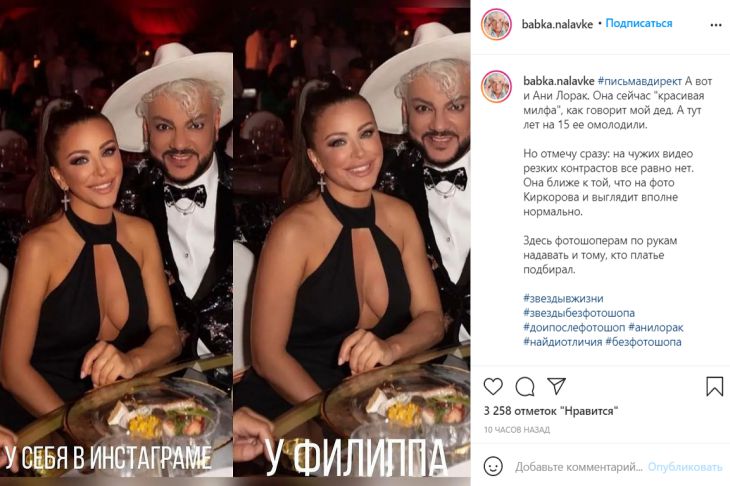Viewport: 730px width, 486px height.
Task: Open comments via speech bubble icon
Action: click(x=525, y=386)
